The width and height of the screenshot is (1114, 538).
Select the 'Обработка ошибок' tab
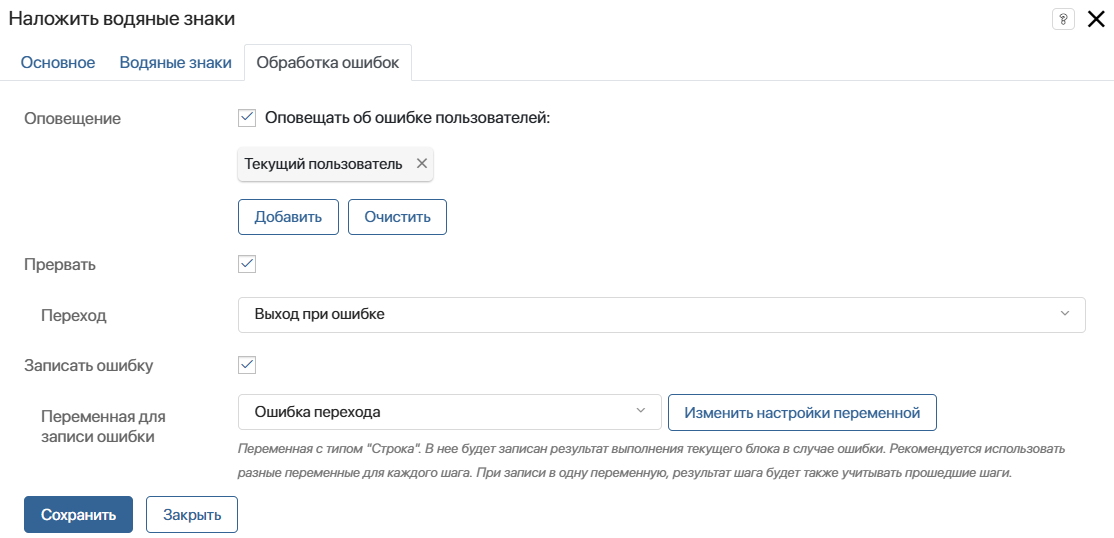click(328, 63)
